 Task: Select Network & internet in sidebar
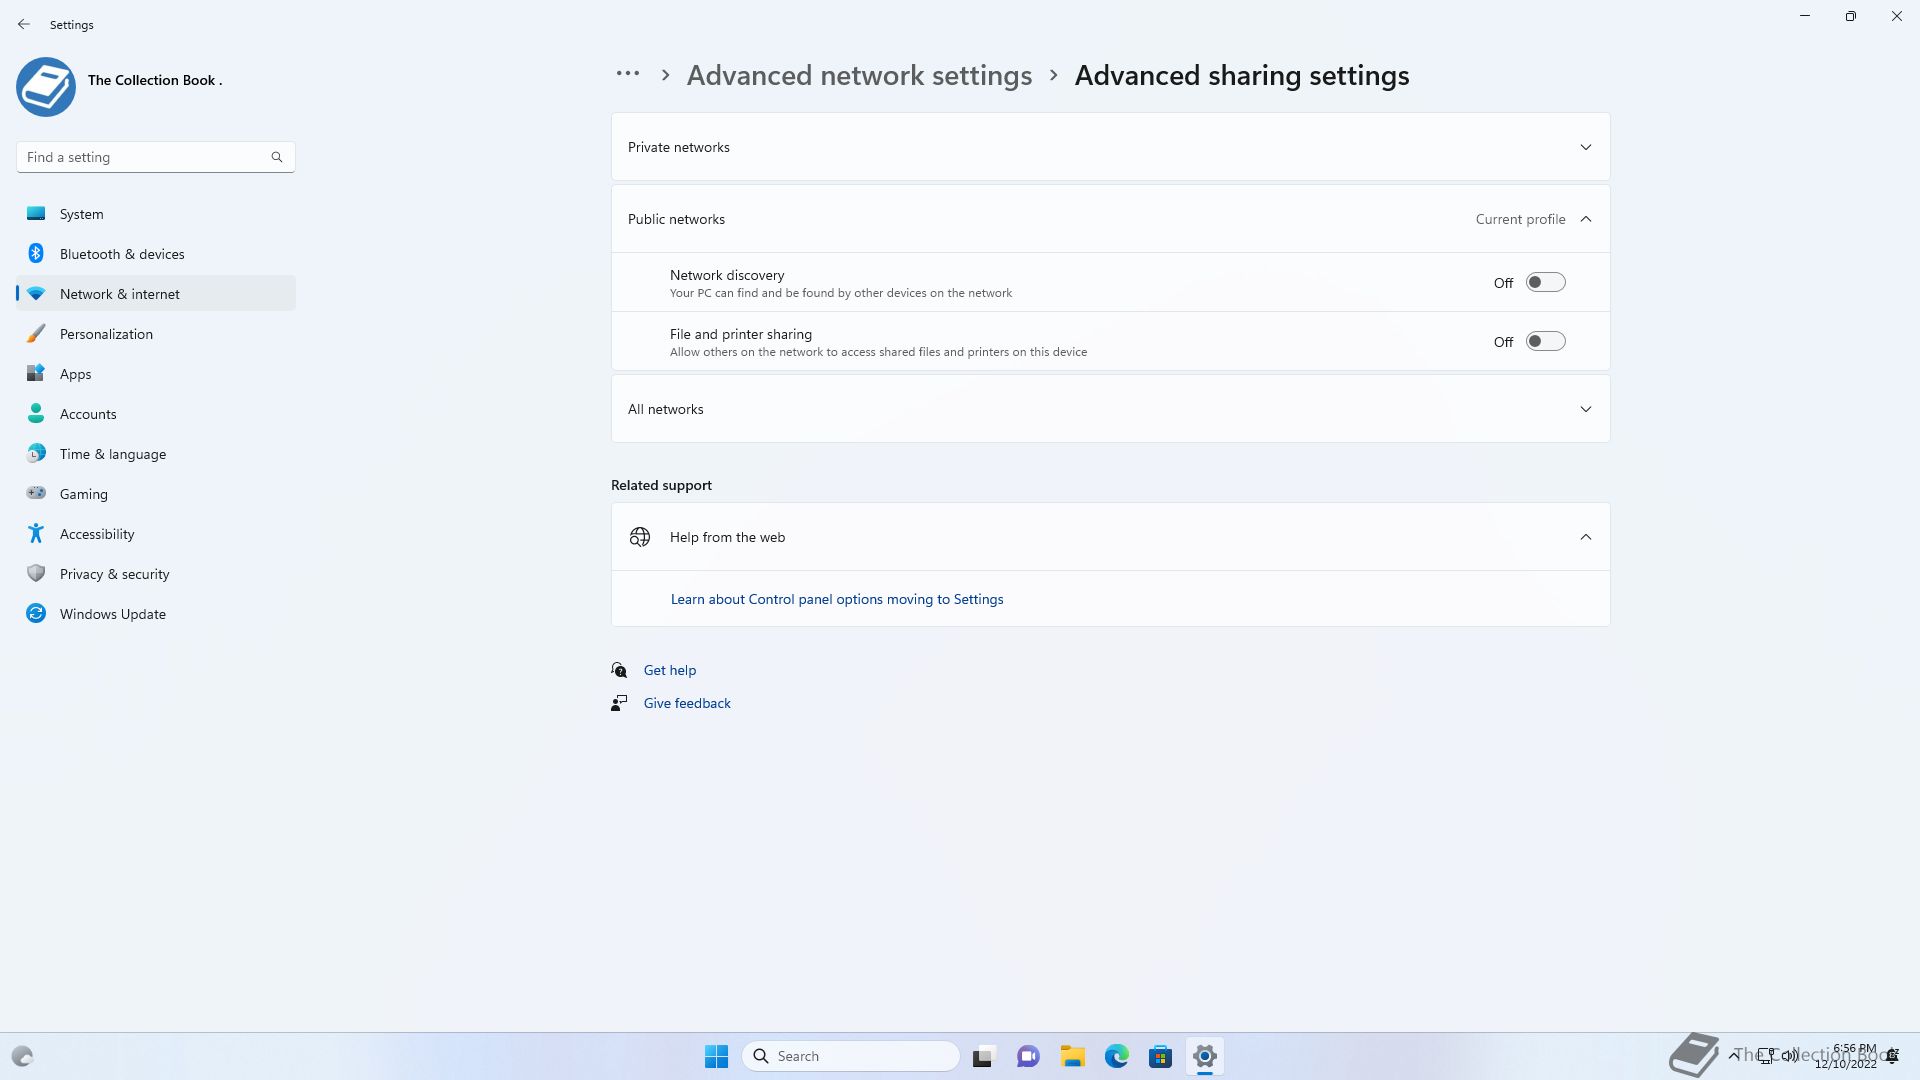(x=156, y=293)
